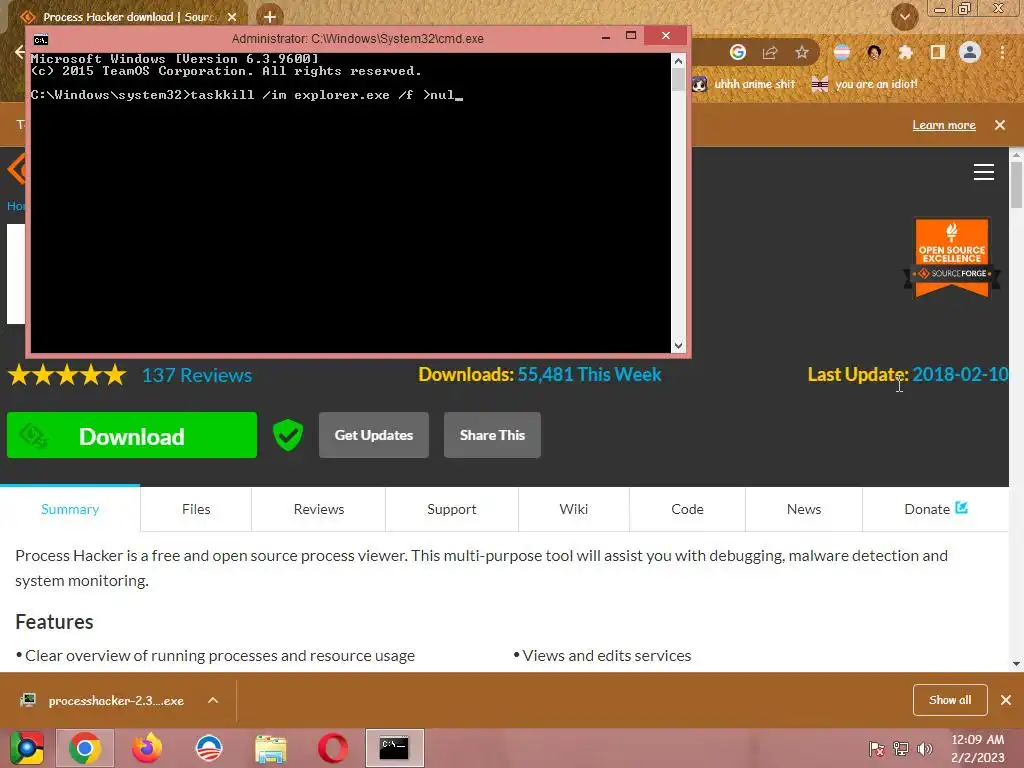
Task: Click the Windows Start button
Action: pyautogui.click(x=27, y=748)
